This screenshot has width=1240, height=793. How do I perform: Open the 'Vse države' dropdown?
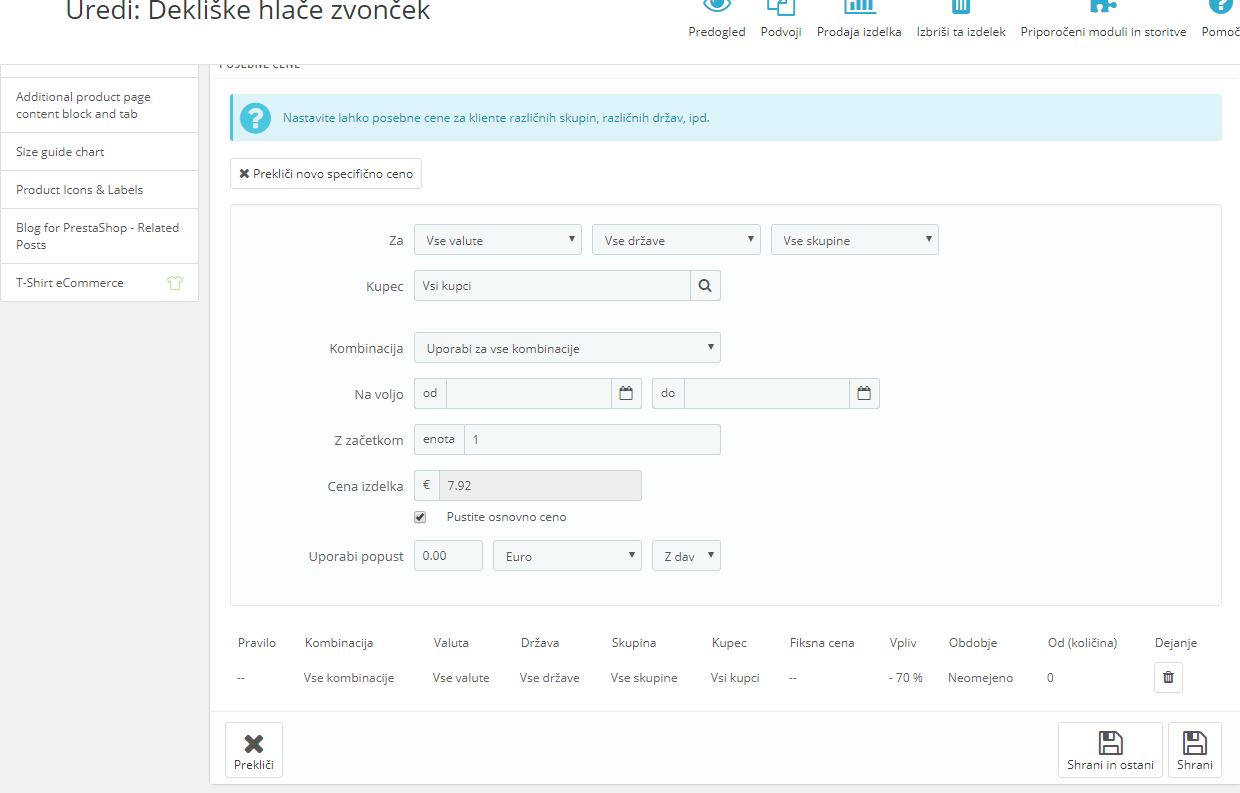(676, 240)
